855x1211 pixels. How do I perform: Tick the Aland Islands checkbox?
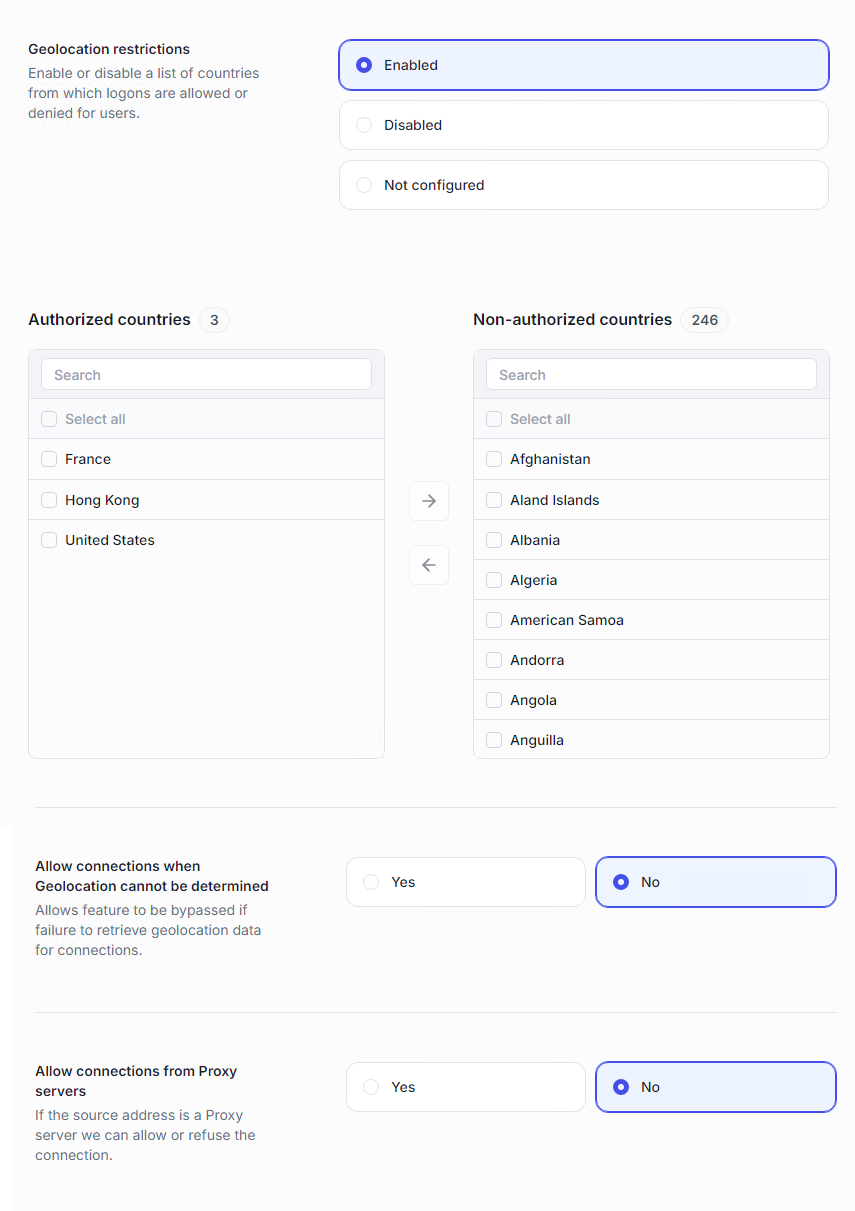(494, 500)
